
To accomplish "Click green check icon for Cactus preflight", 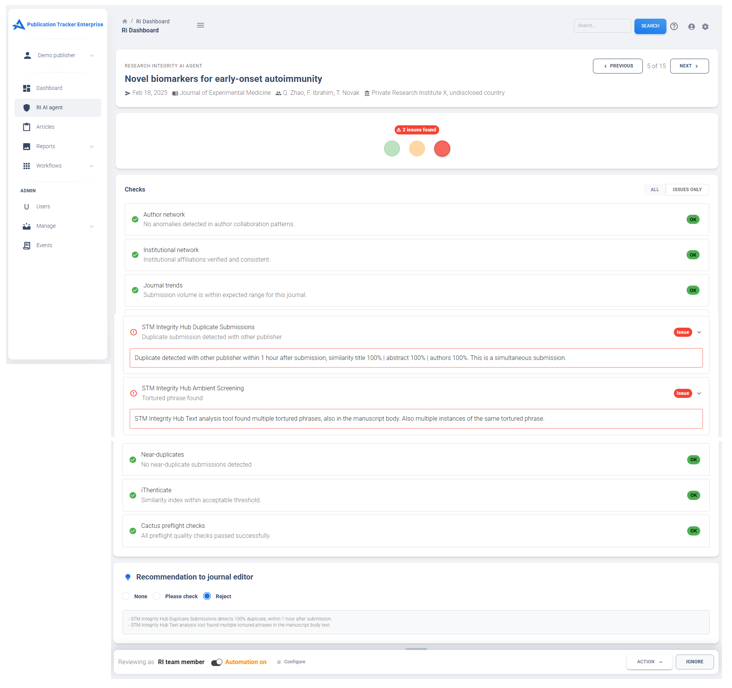I will tap(133, 531).
